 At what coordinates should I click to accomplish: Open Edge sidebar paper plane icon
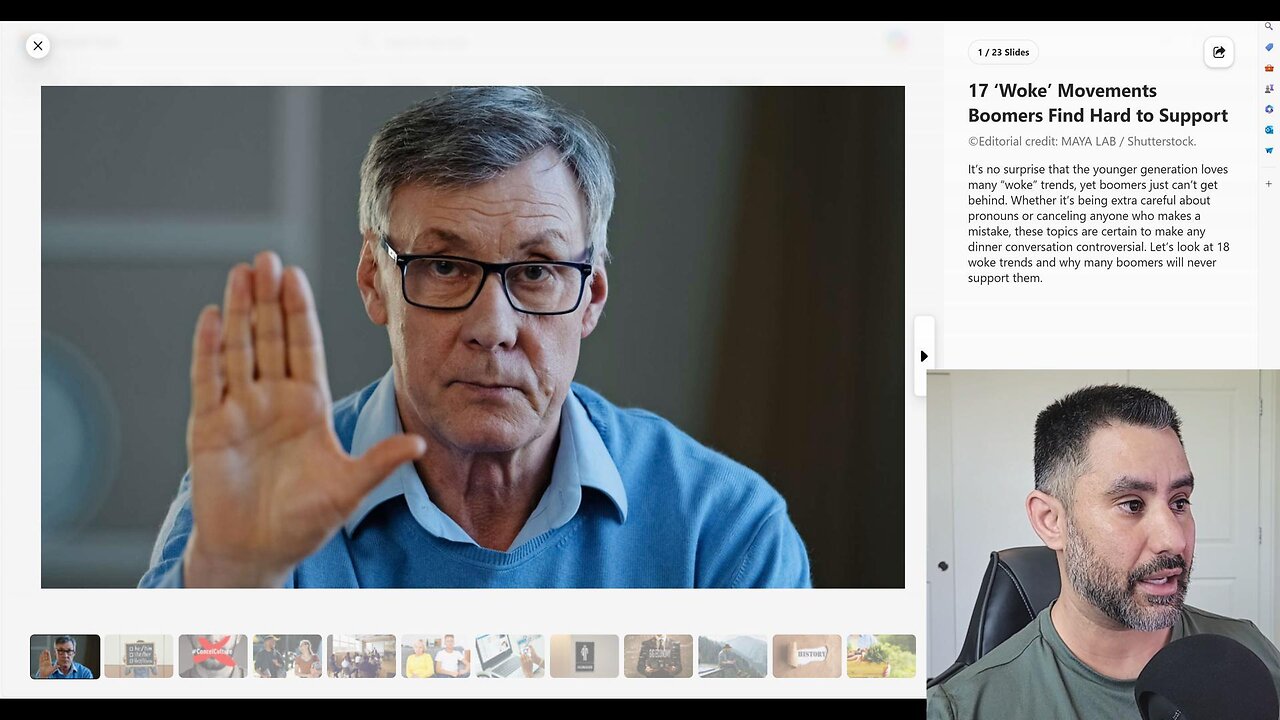1269,150
